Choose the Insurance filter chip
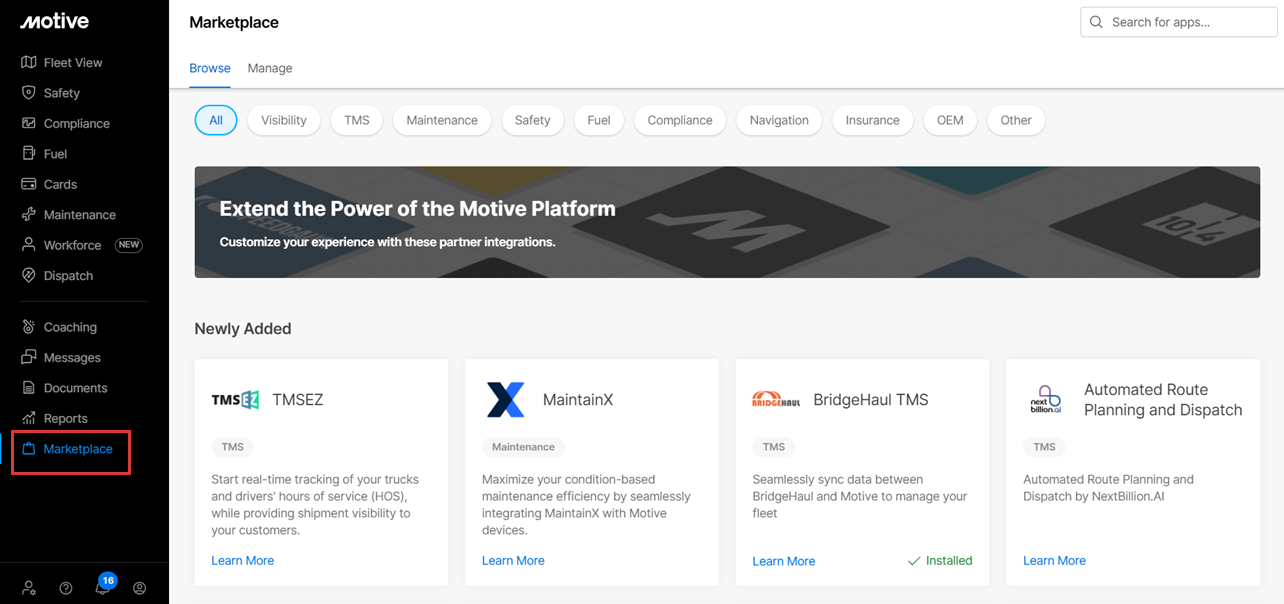The image size is (1284, 604). pos(872,120)
